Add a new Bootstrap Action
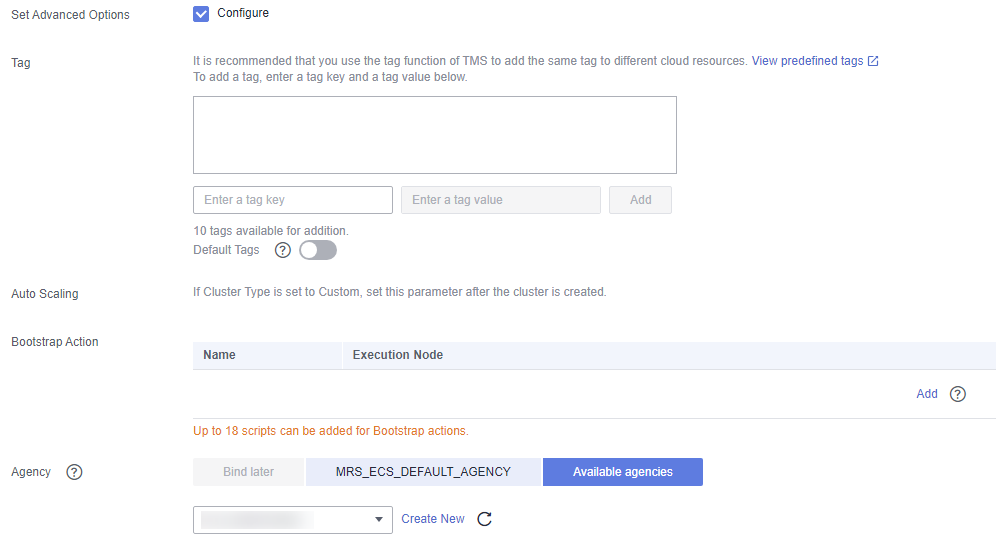The width and height of the screenshot is (996, 540). coord(927,394)
